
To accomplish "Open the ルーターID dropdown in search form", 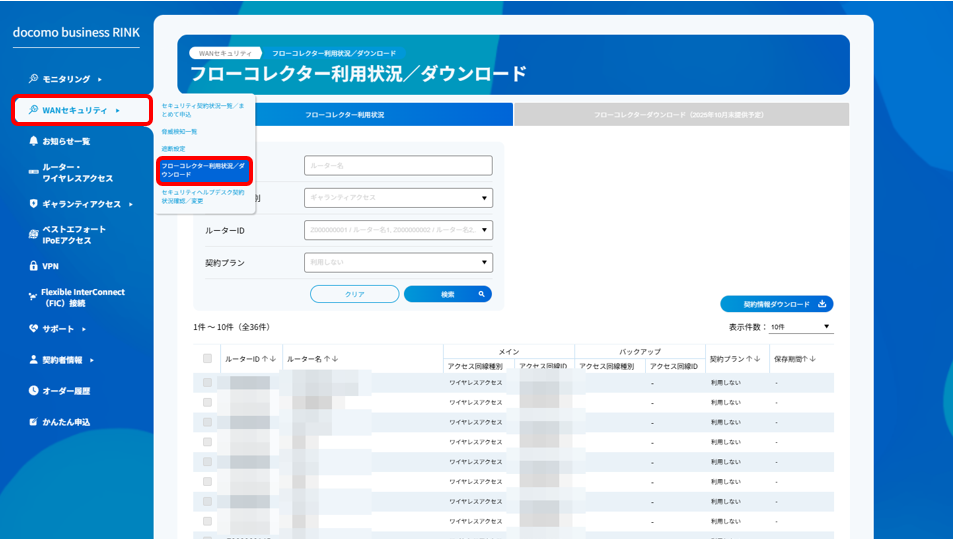I will point(398,230).
